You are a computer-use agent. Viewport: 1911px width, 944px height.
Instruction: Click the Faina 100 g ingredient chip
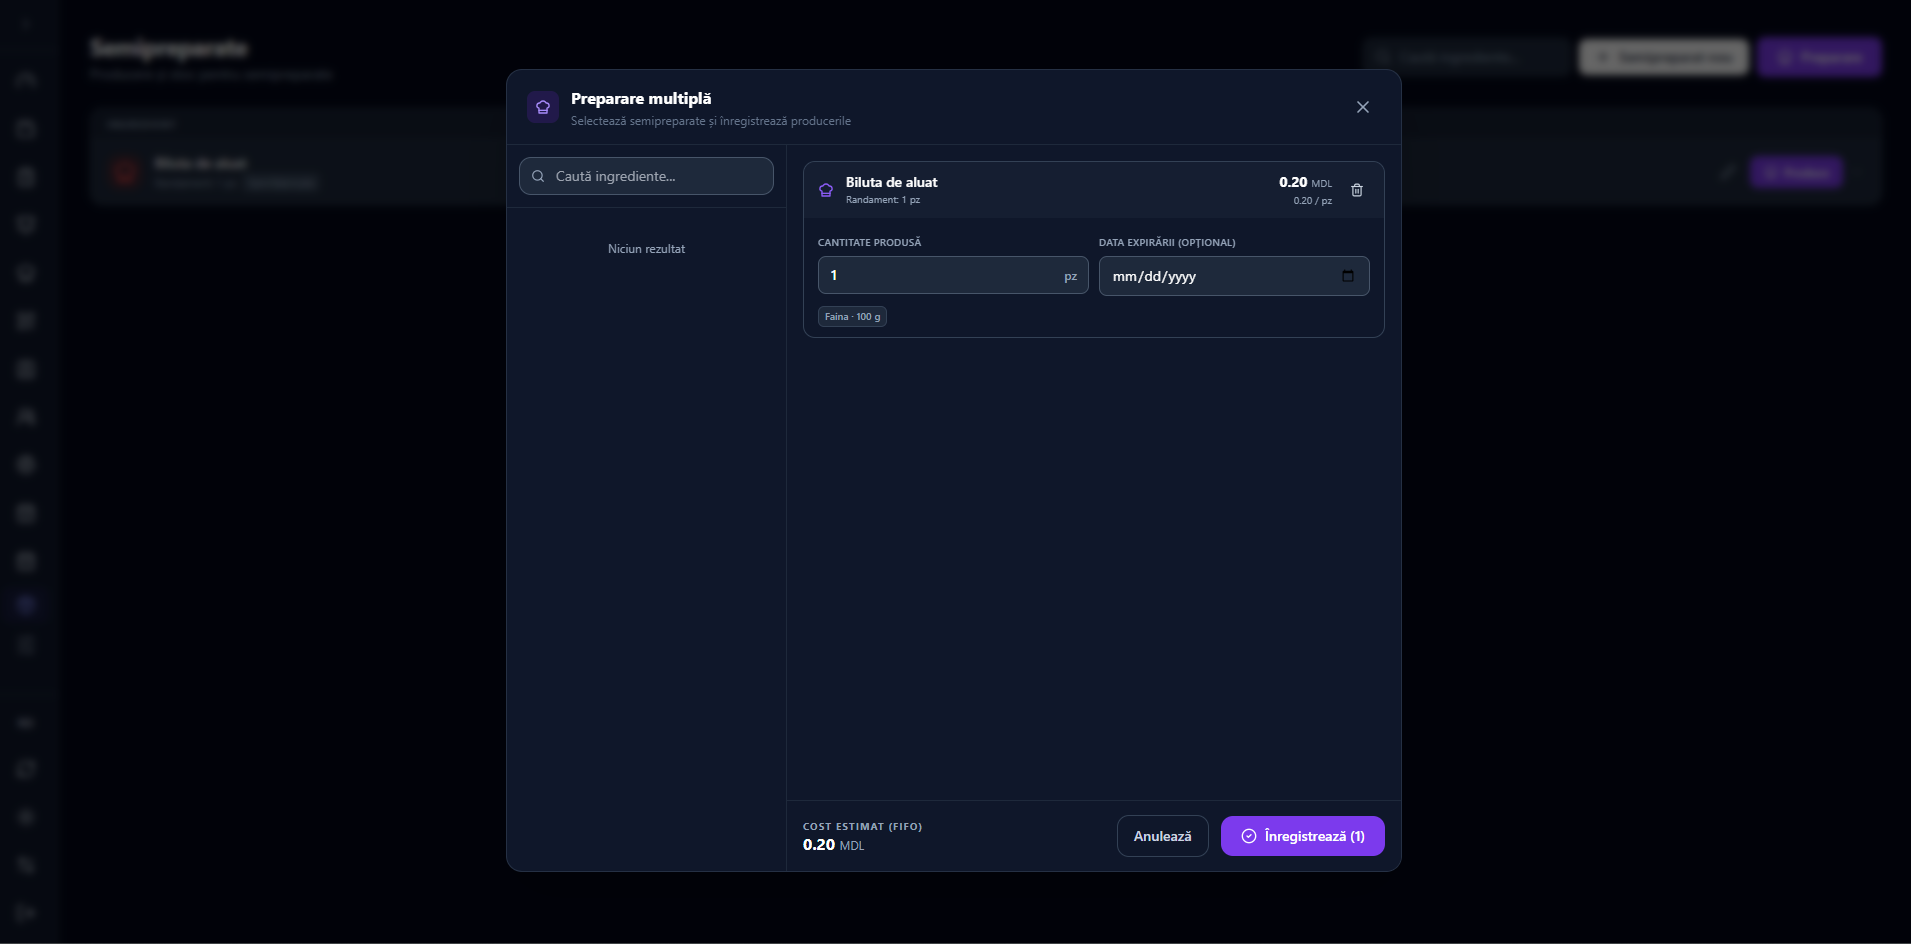click(x=852, y=317)
